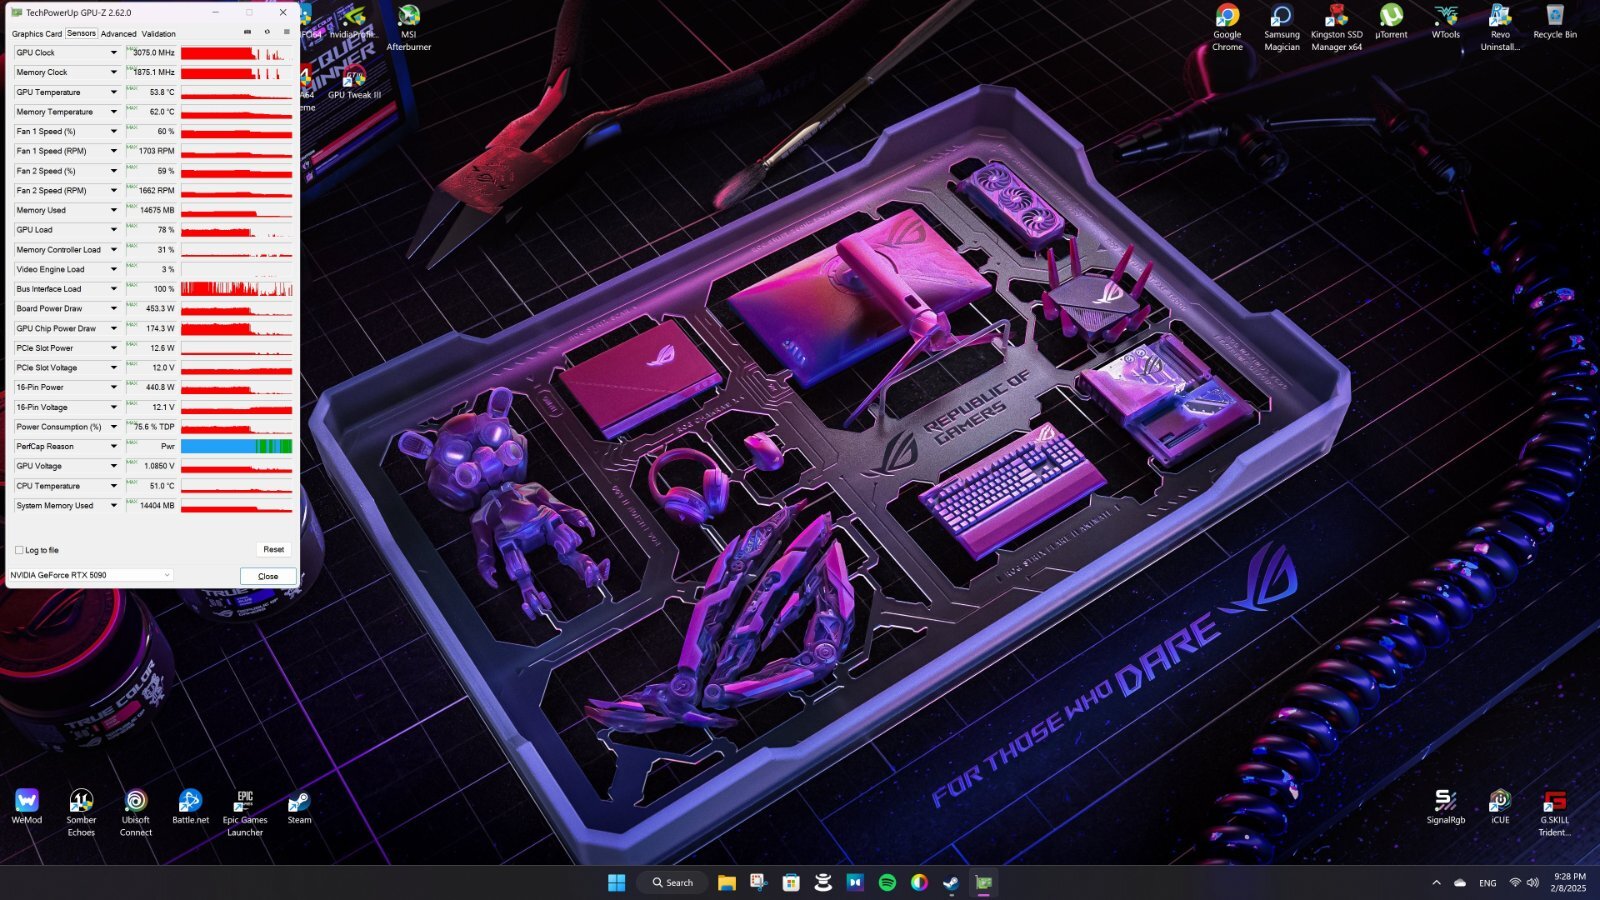Select Revo Uninstaller desktop shortcut
The image size is (1600, 900).
point(1500,27)
